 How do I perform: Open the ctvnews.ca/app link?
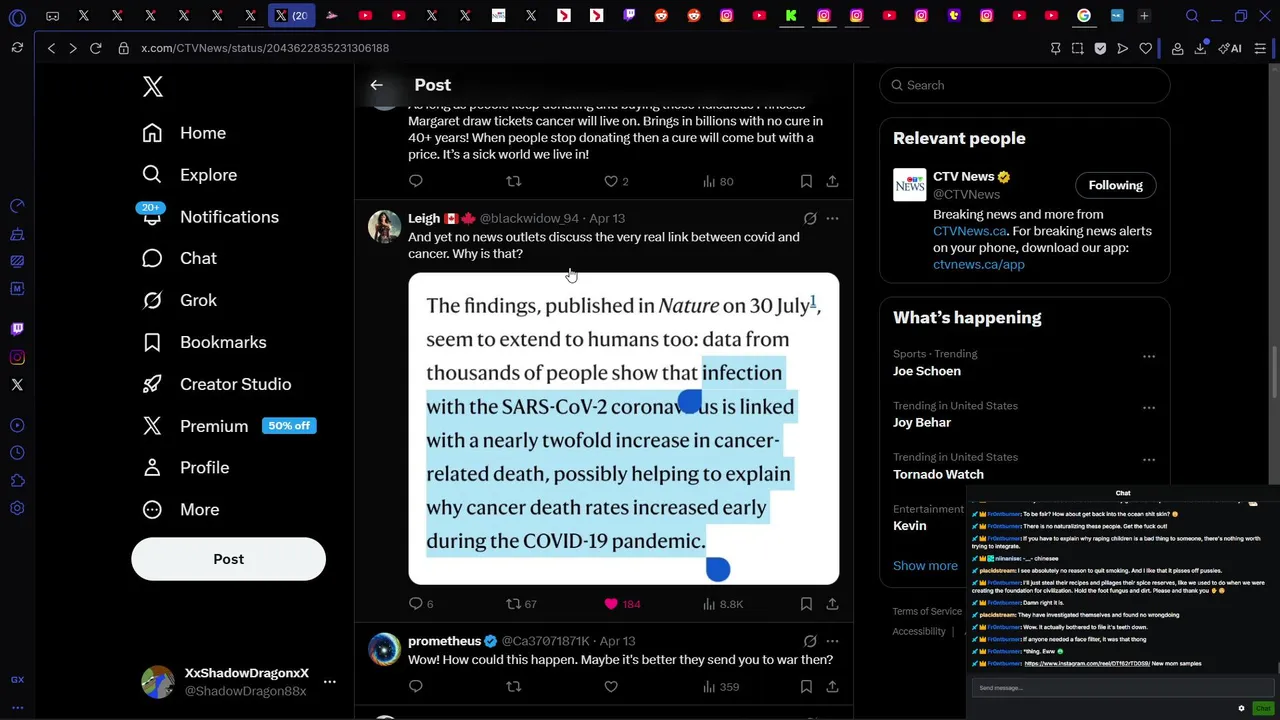pos(978,264)
